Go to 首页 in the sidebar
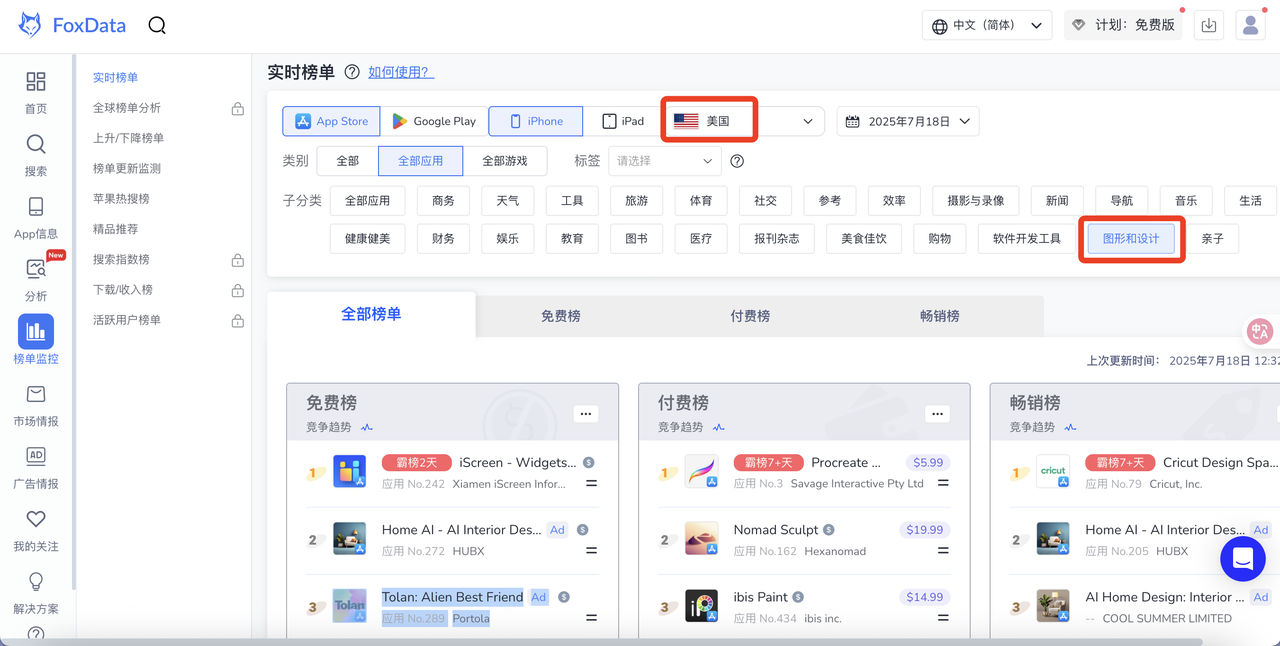 36,92
